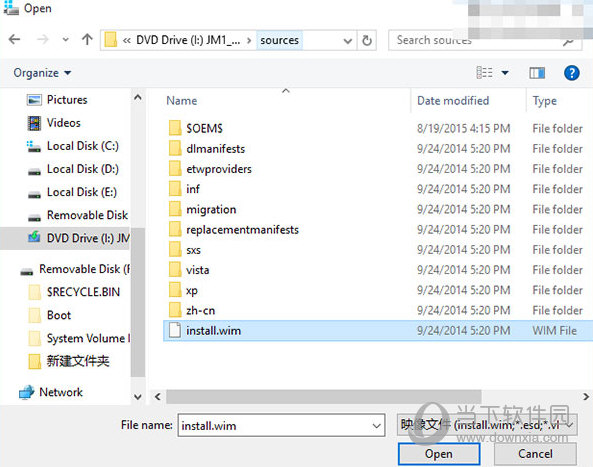This screenshot has height=467, width=593.
Task: Select the xp folder icon
Action: pos(175,290)
